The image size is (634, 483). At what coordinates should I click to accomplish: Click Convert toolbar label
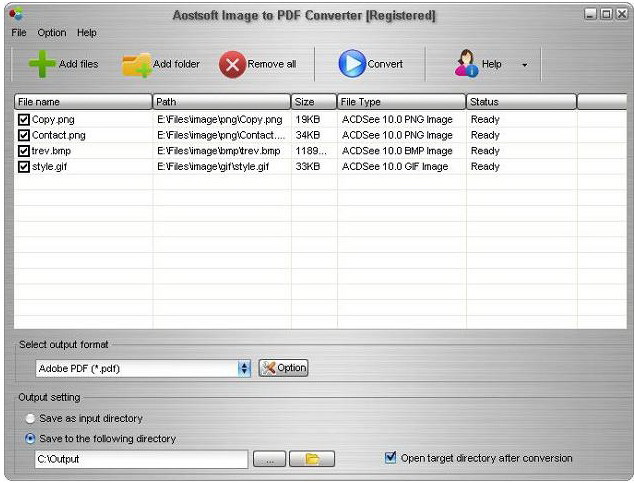point(385,64)
